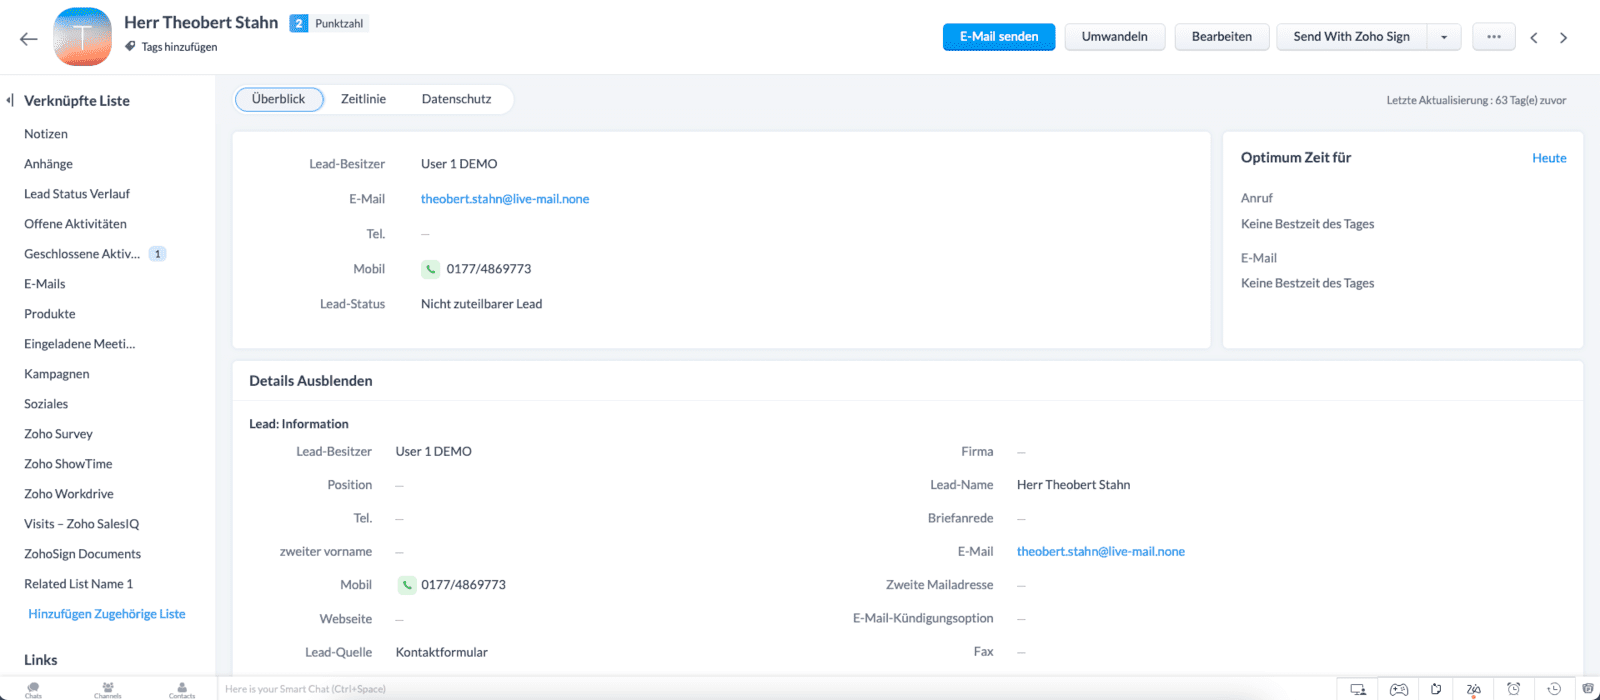Collapse the Verknüpfte Liste sidebar
Viewport: 1600px width, 700px height.
tap(10, 100)
